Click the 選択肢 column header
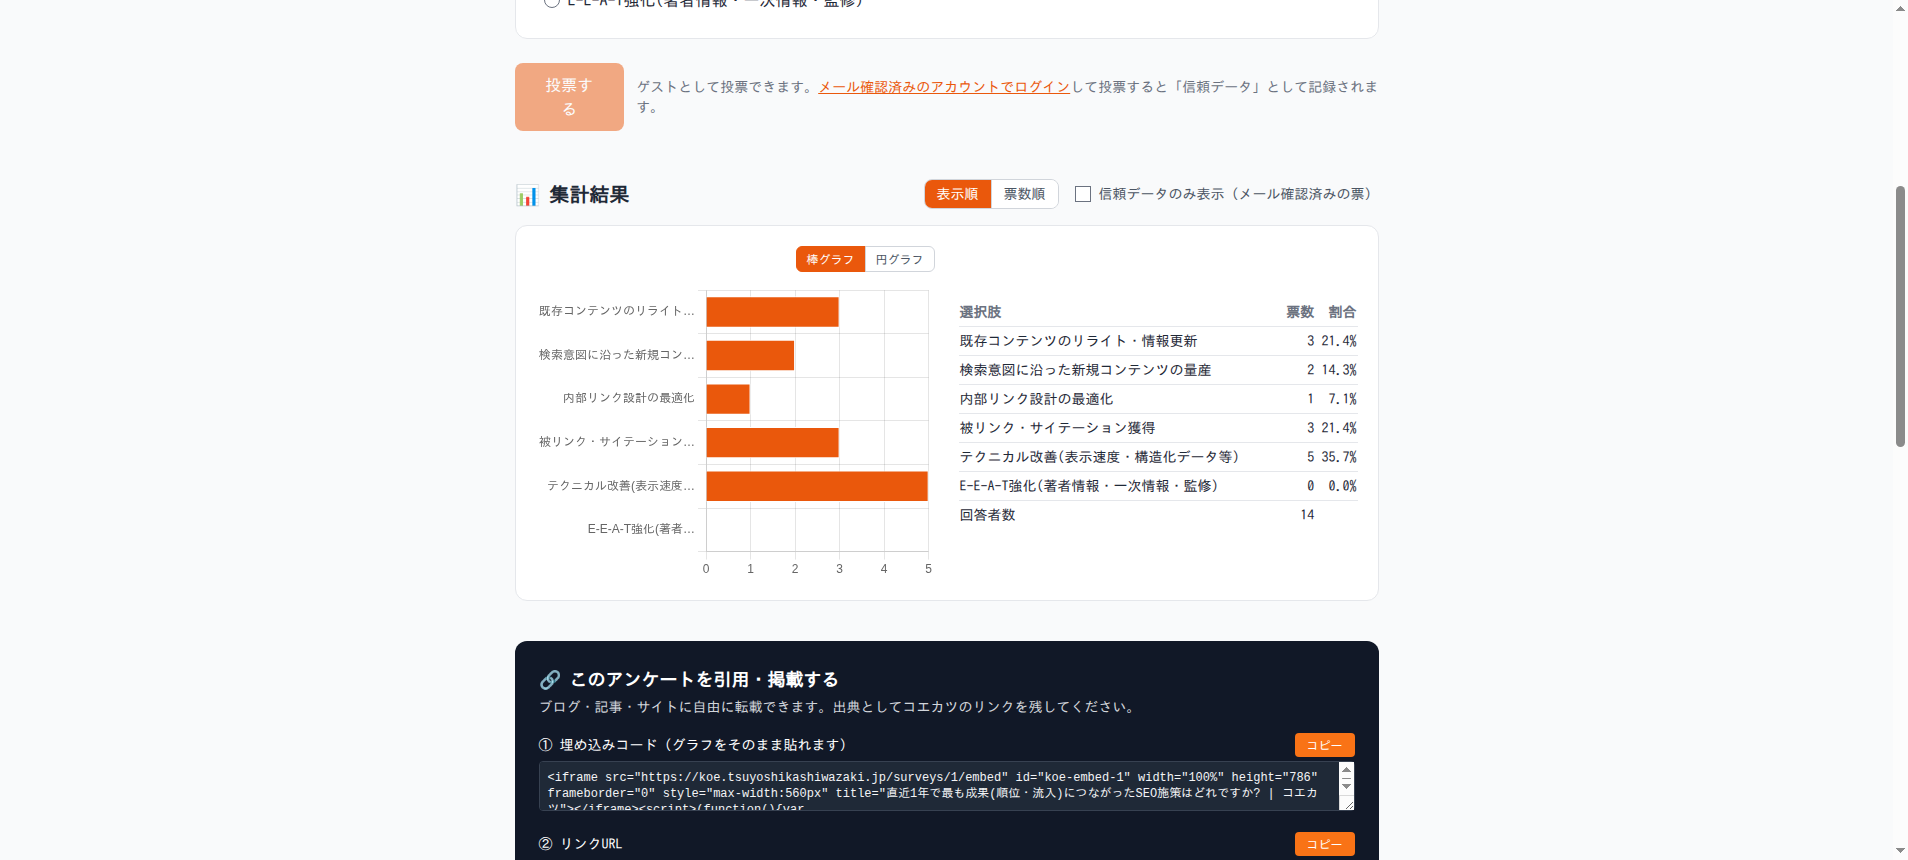 click(x=980, y=312)
